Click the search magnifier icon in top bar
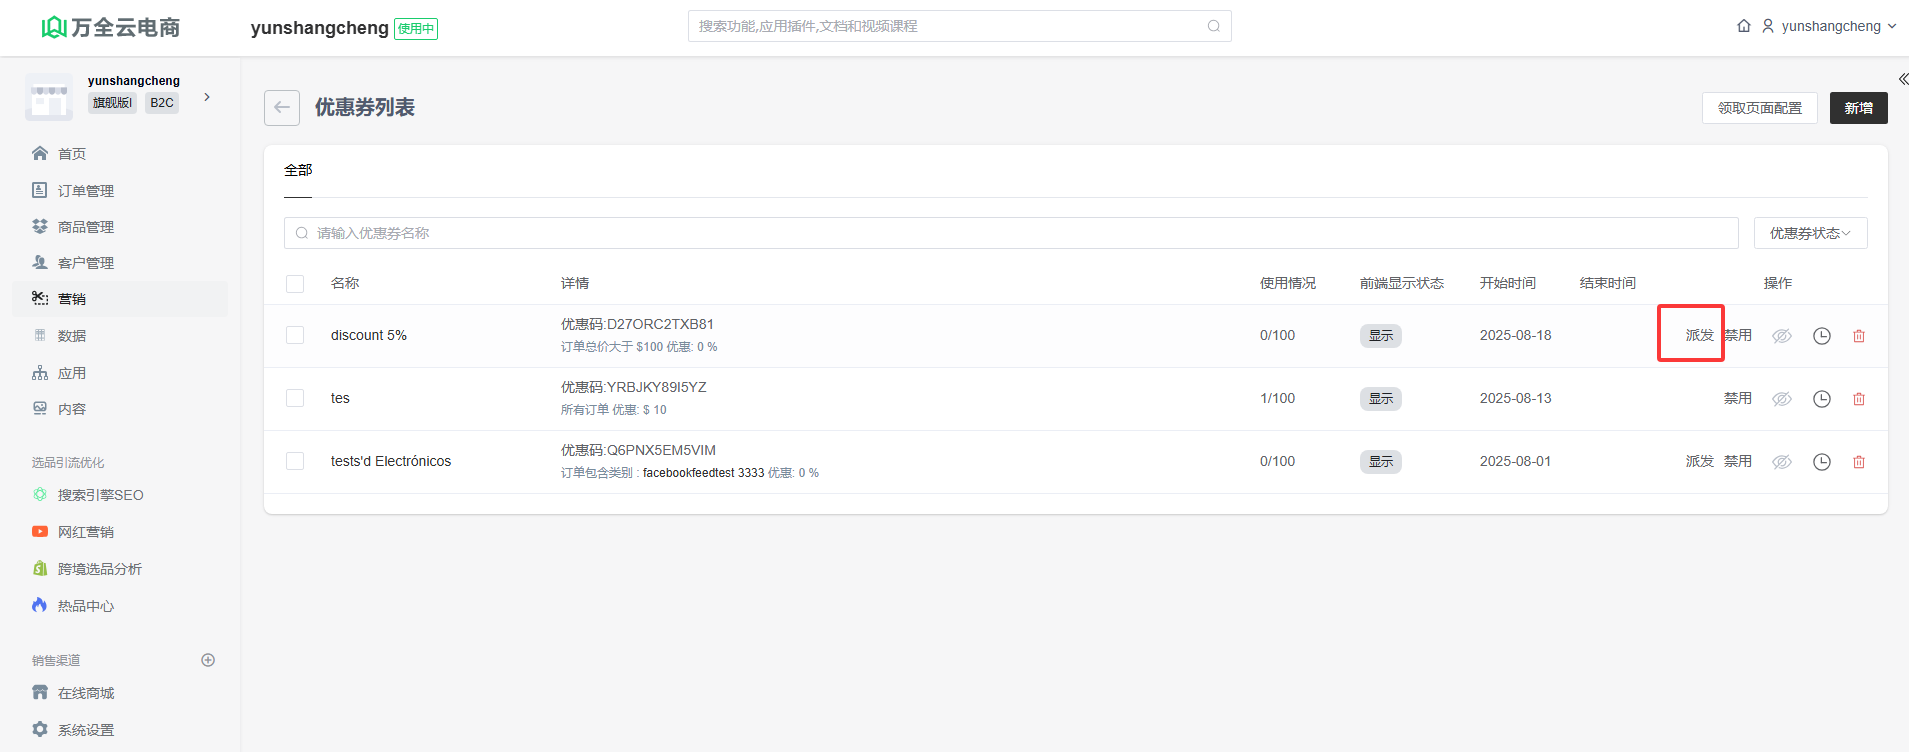The width and height of the screenshot is (1909, 752). [x=1213, y=26]
